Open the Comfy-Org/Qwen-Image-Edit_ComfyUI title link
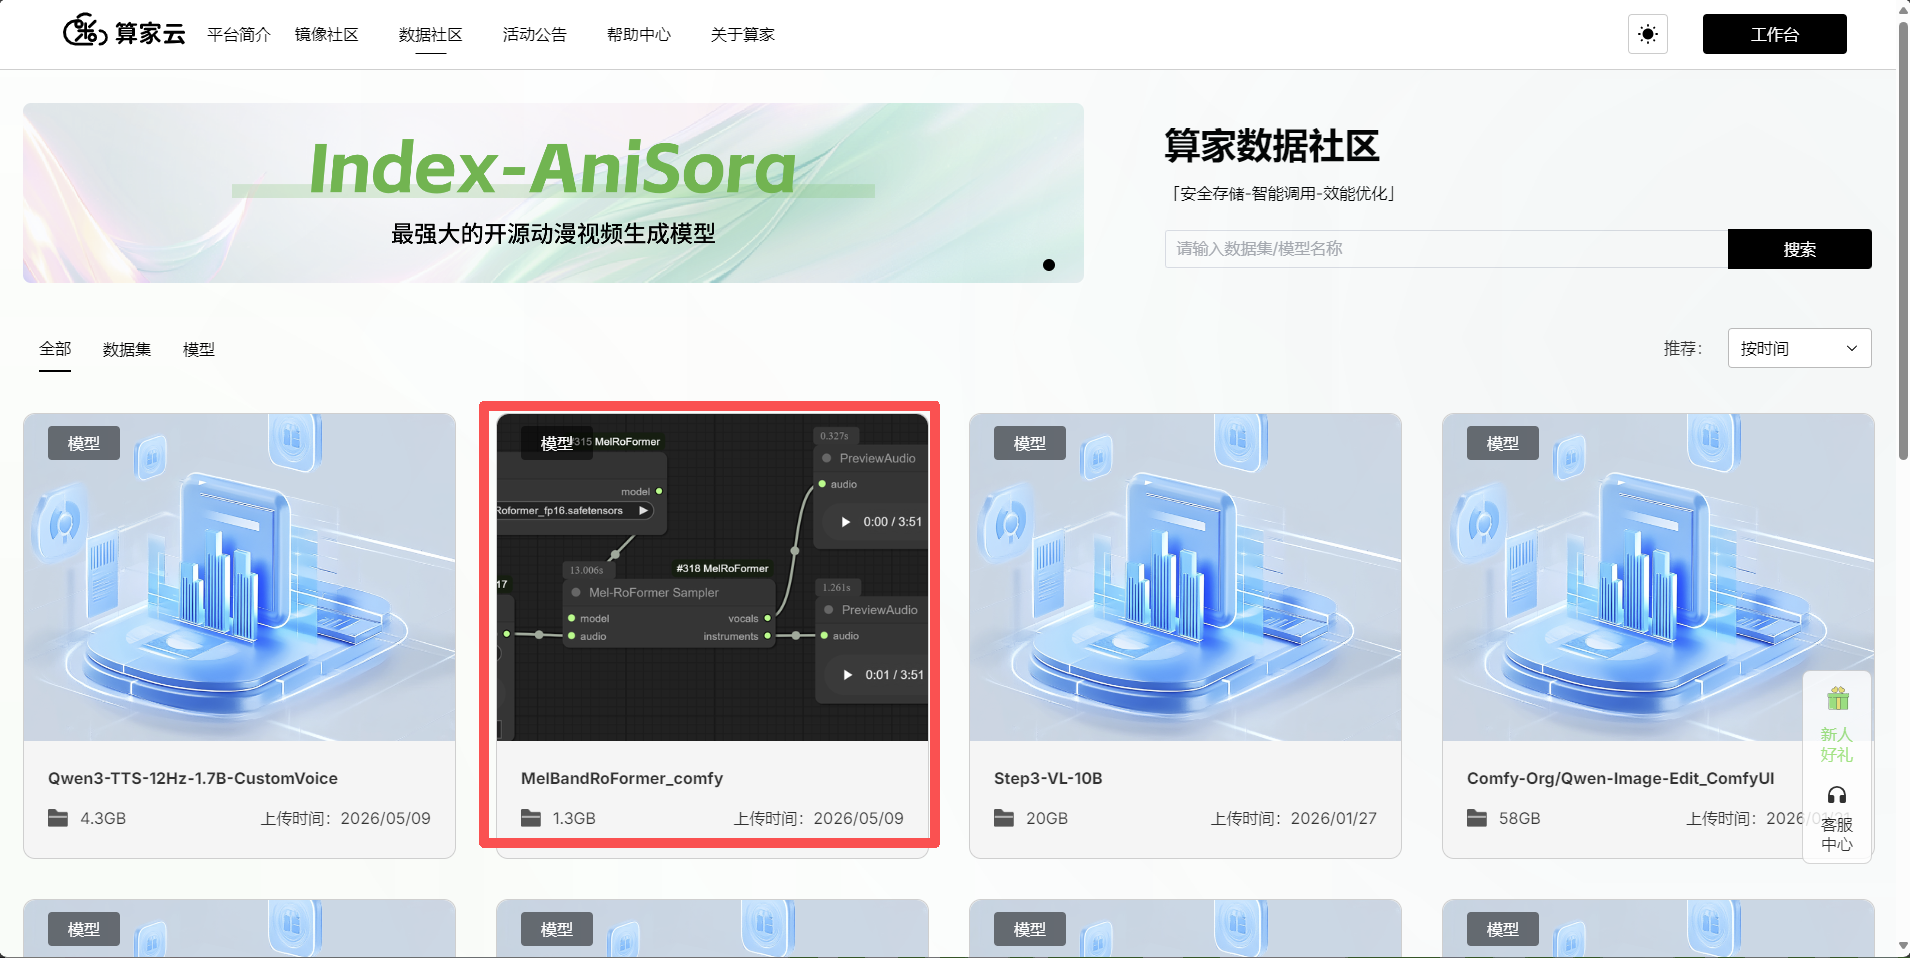Screen dimensions: 1910x958 tap(1621, 778)
